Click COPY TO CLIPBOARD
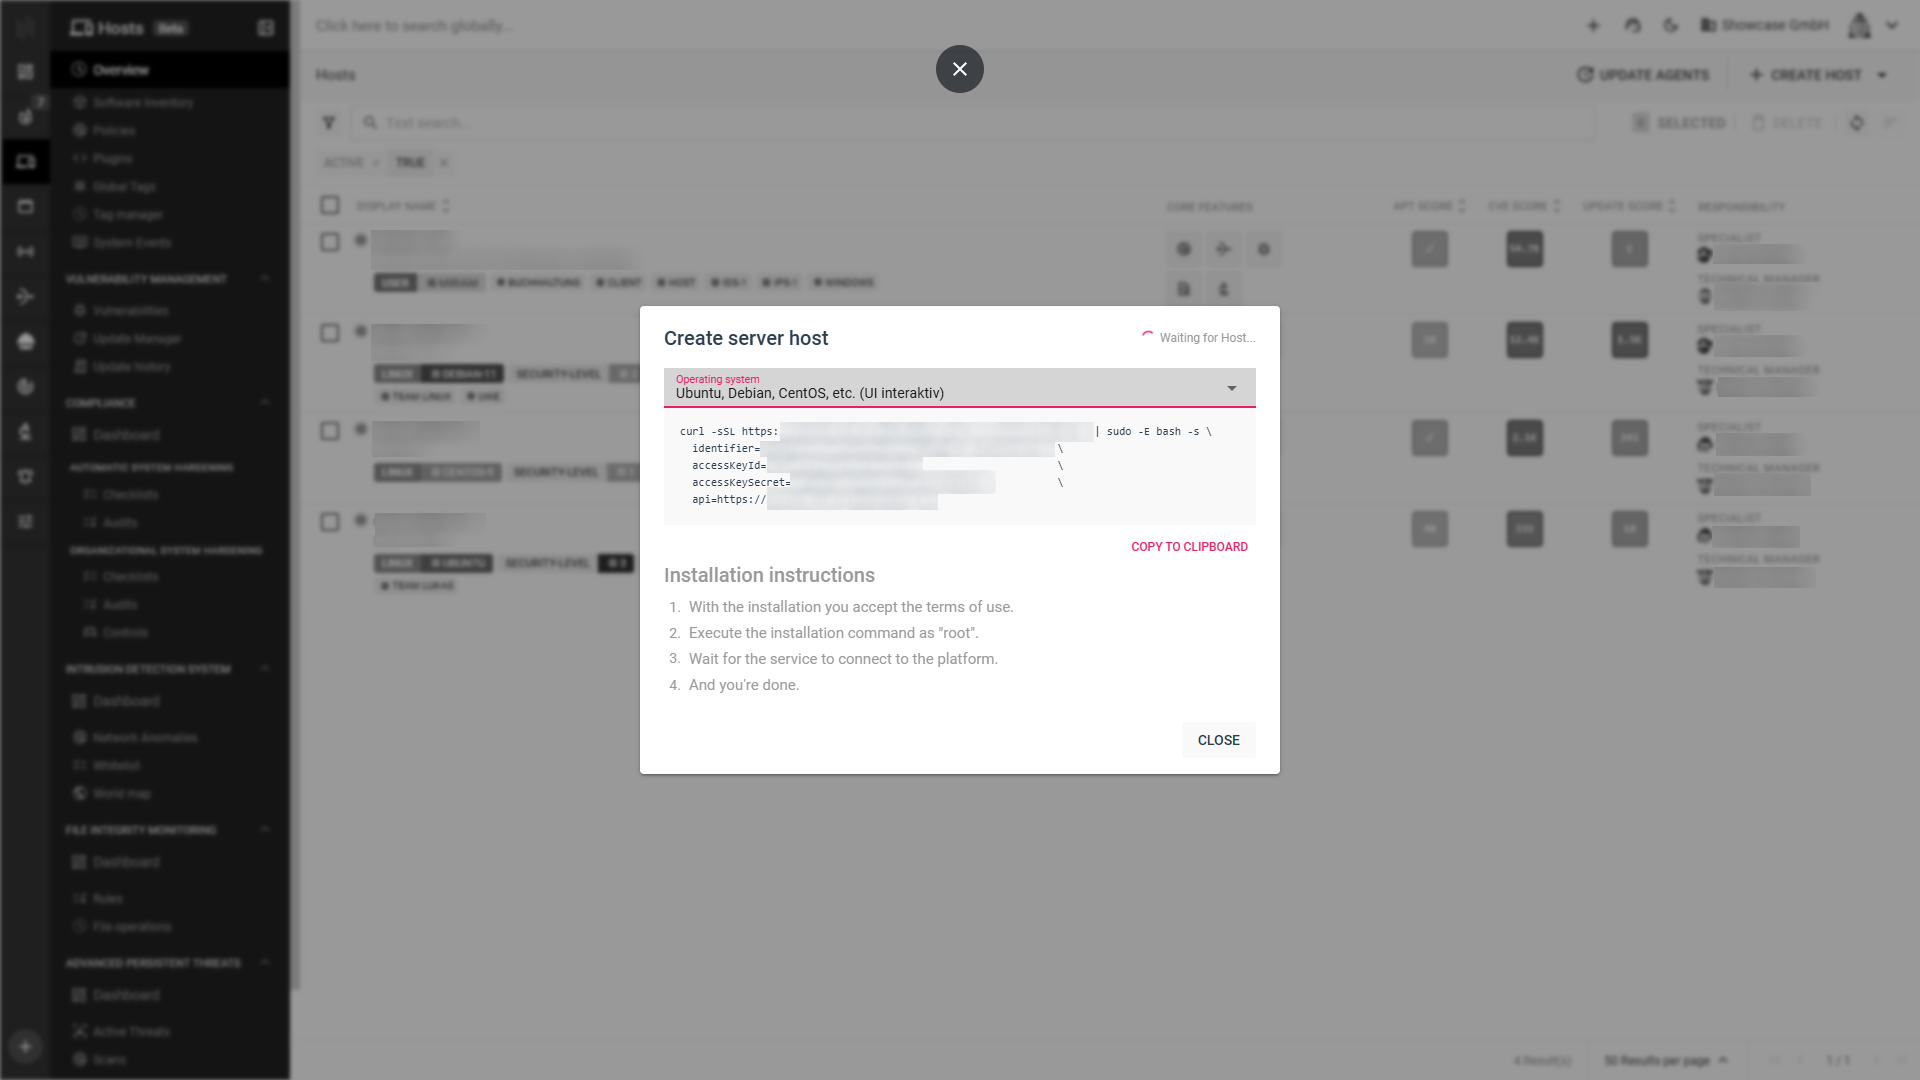 (x=1189, y=547)
